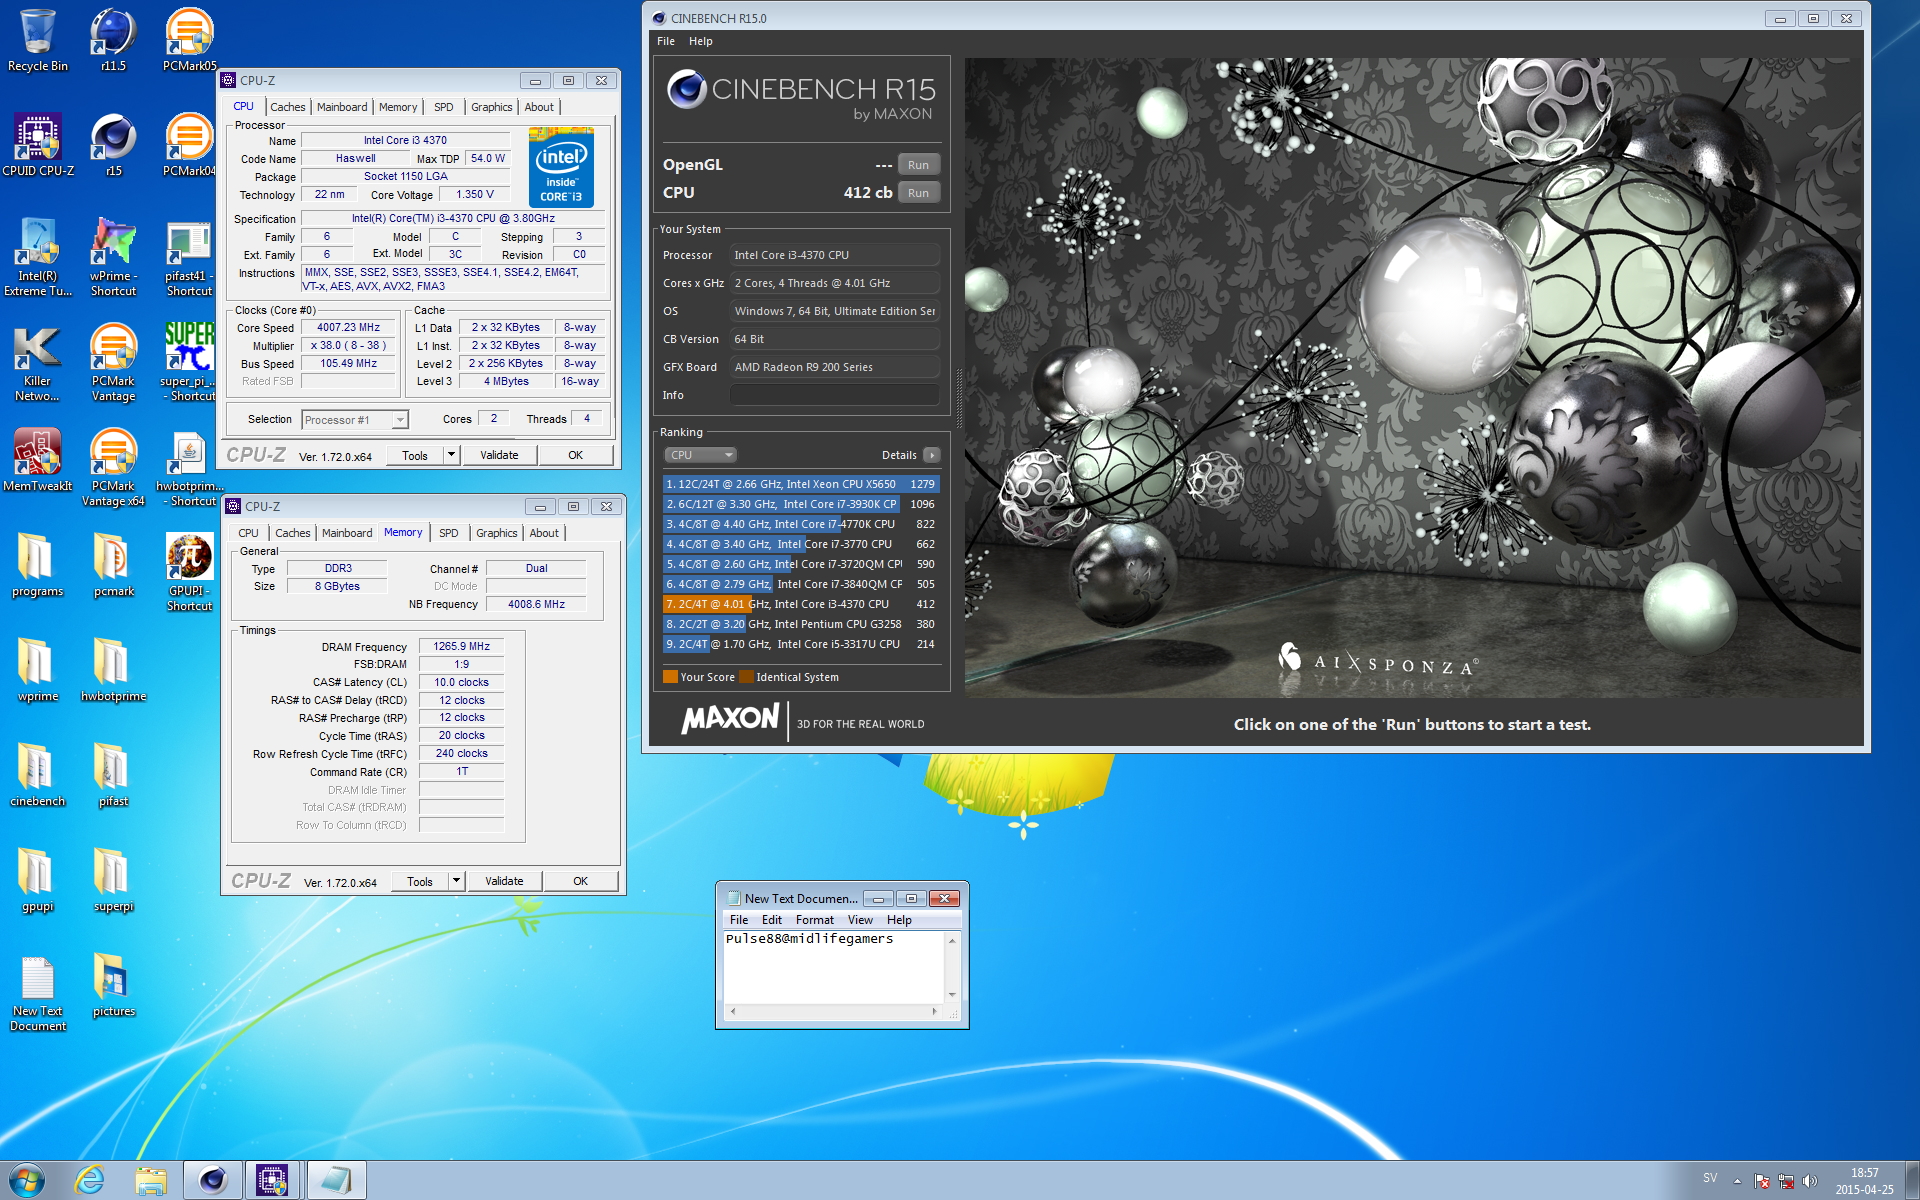The height and width of the screenshot is (1200, 1920).
Task: Click OK in bottom CPU-Z window
Action: tap(581, 881)
